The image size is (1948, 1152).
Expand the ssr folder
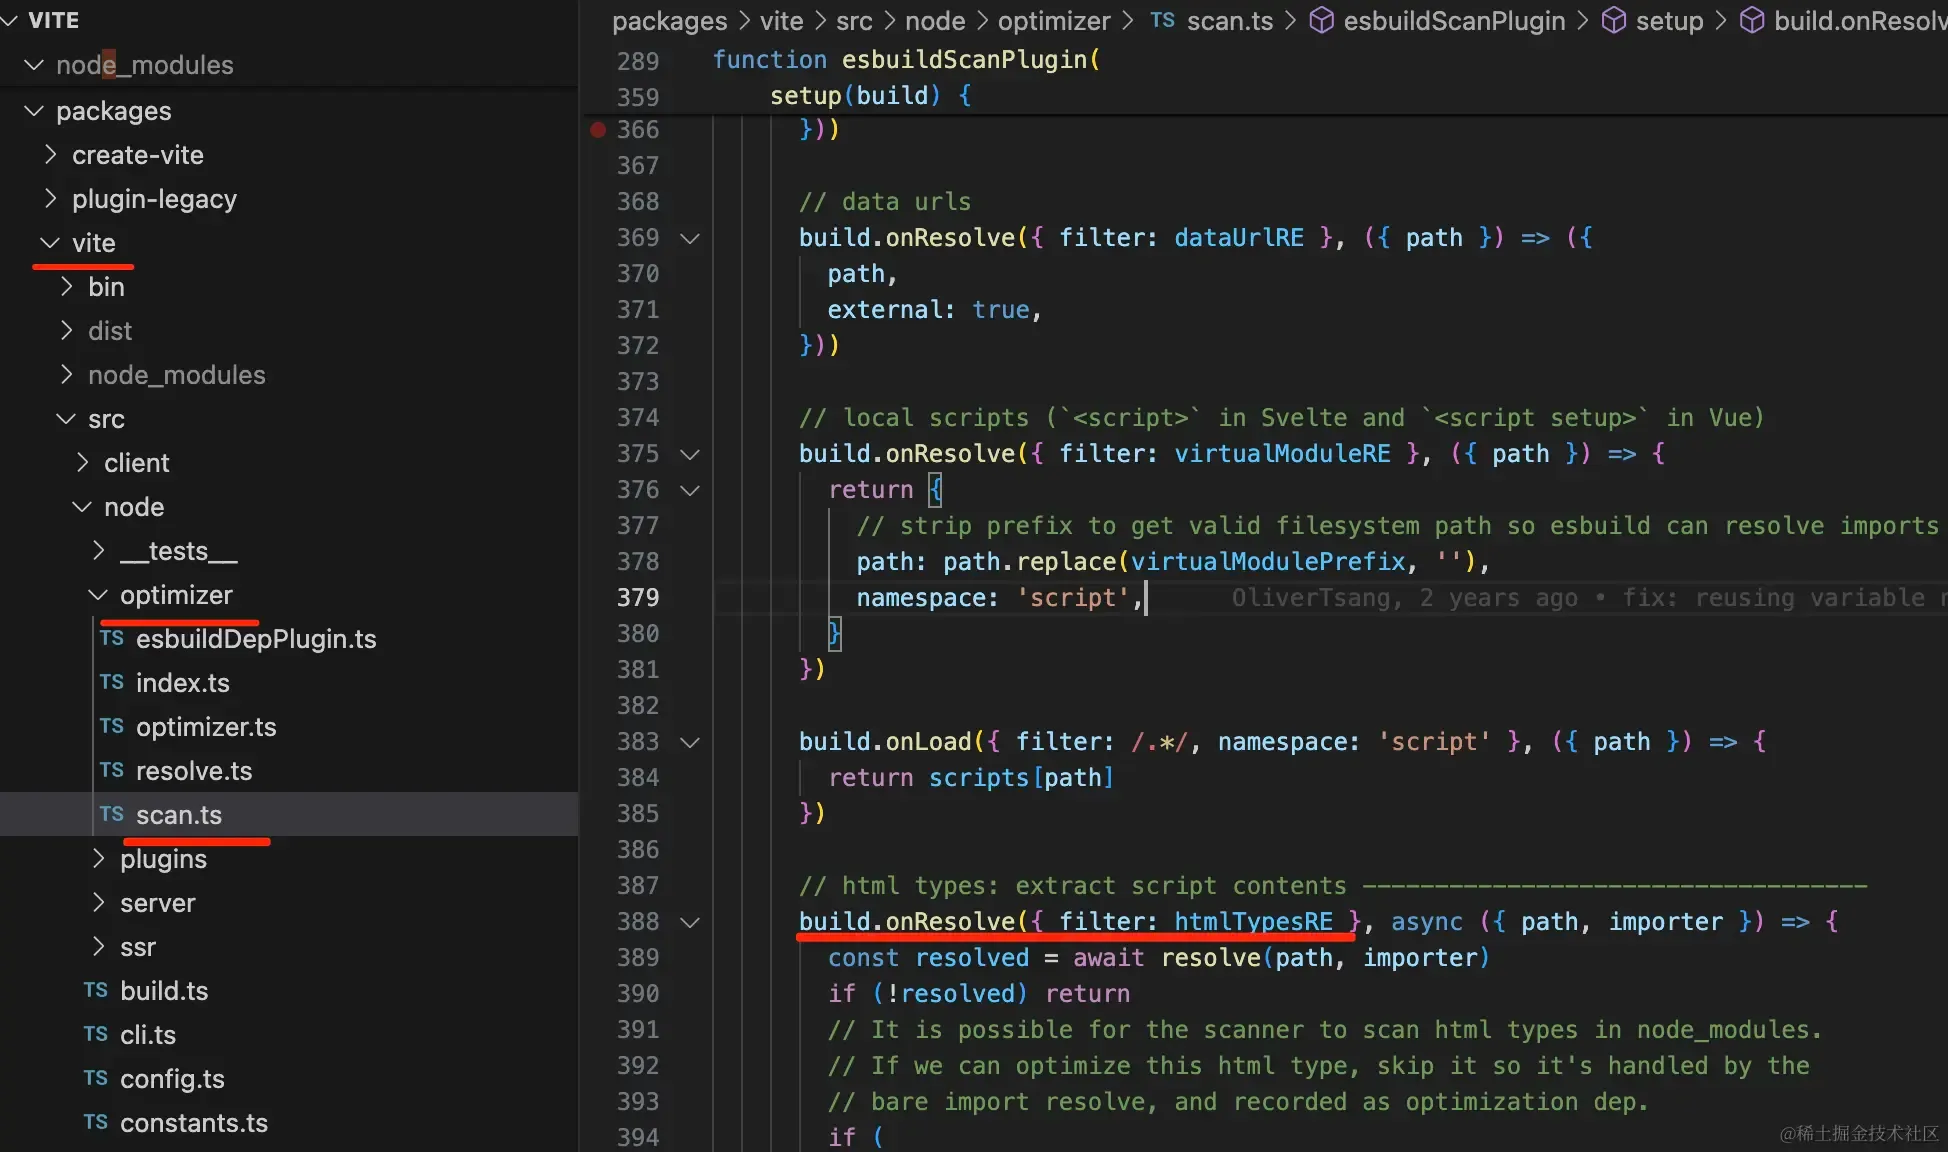pyautogui.click(x=98, y=946)
